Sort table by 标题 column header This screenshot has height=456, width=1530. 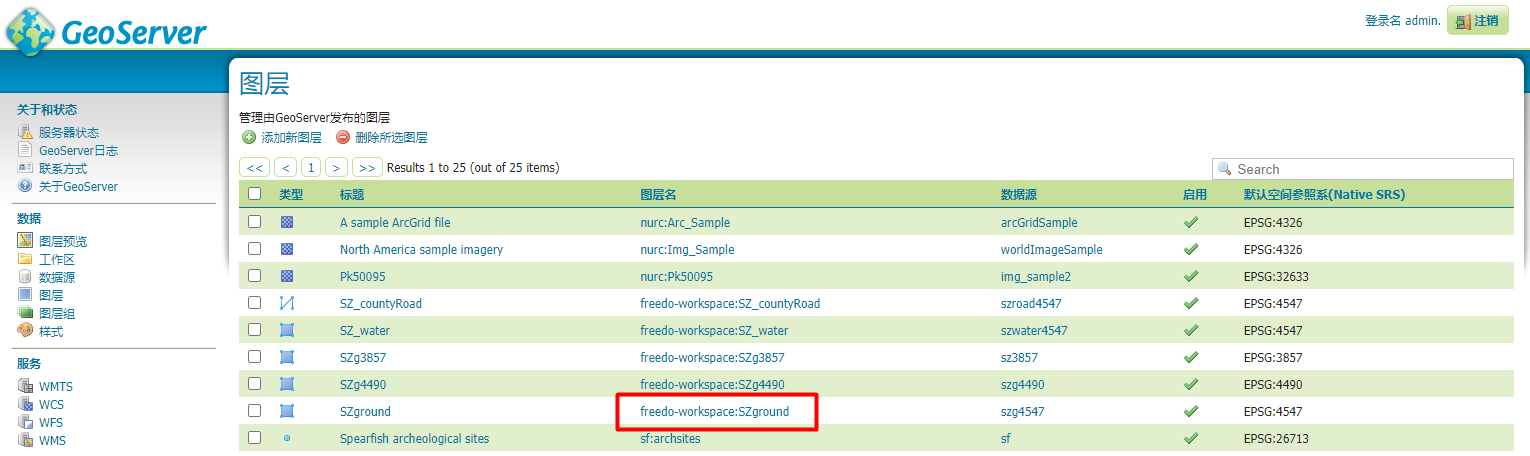(x=352, y=195)
